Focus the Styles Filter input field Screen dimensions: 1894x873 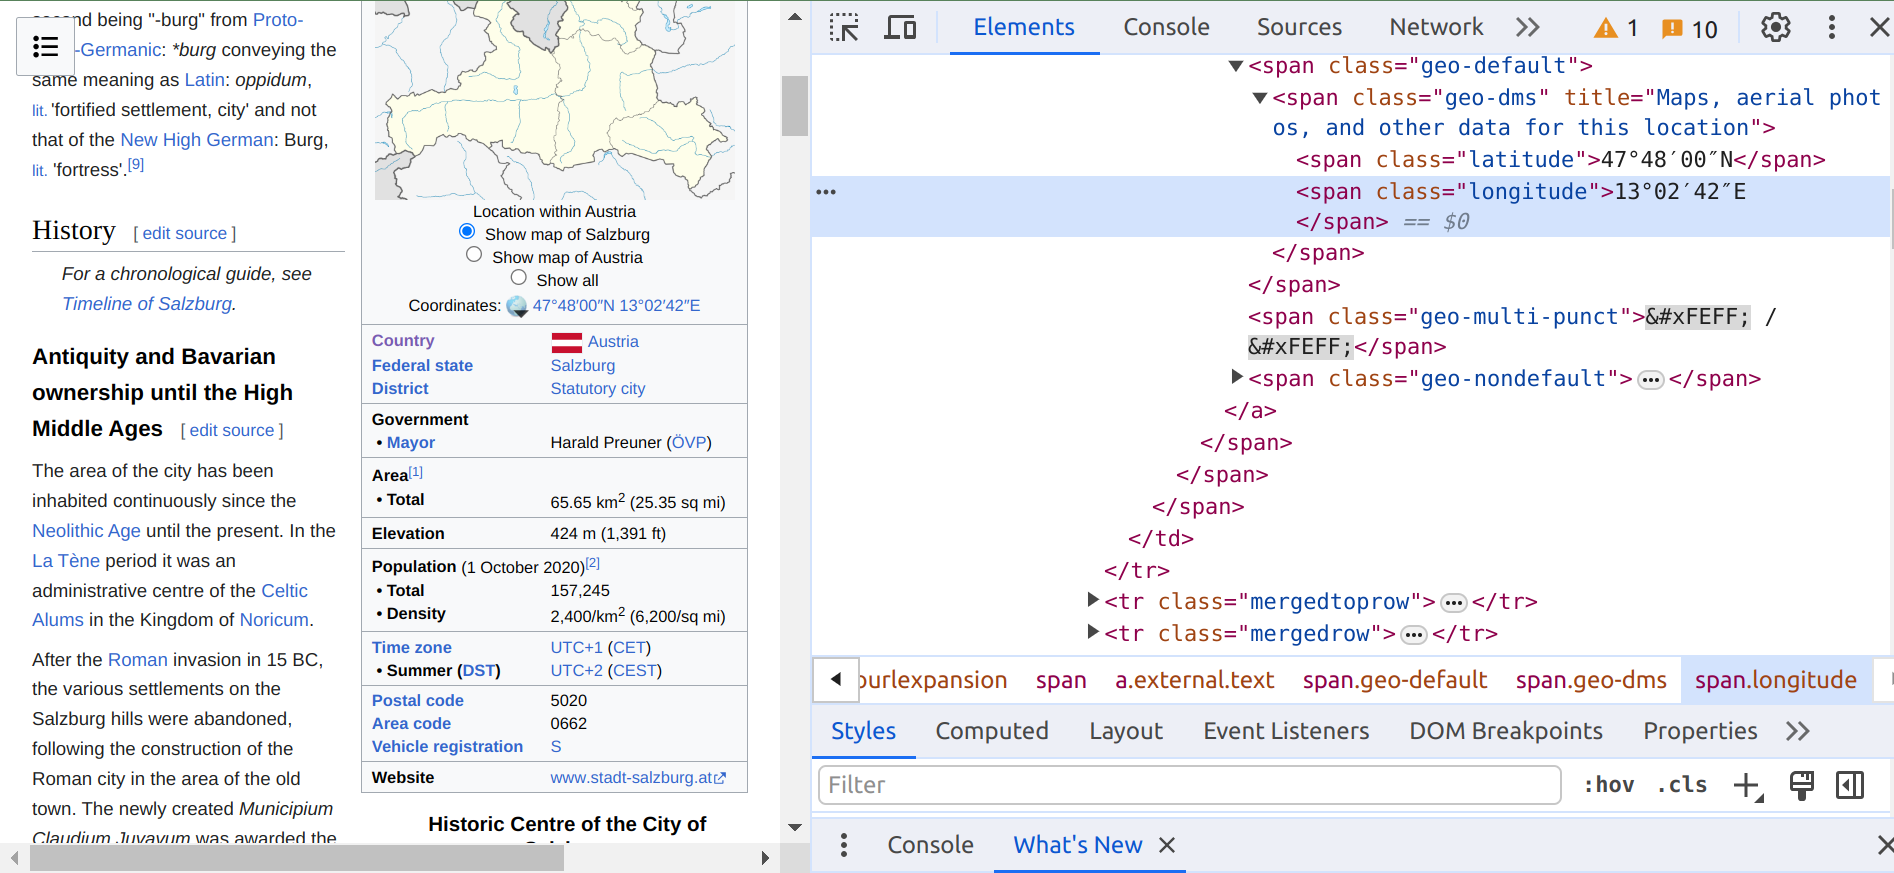click(1190, 785)
